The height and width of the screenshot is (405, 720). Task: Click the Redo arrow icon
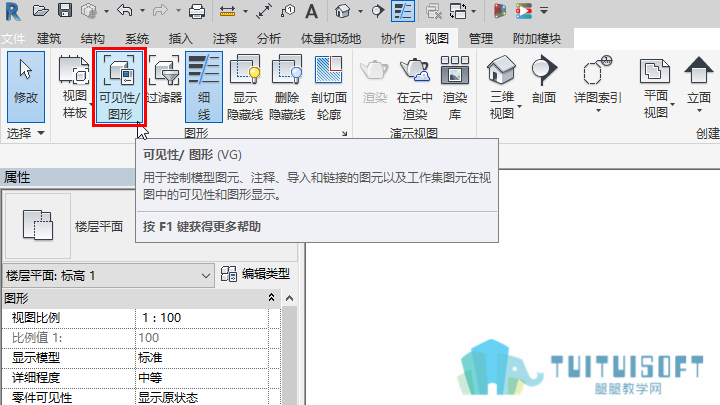tap(160, 11)
